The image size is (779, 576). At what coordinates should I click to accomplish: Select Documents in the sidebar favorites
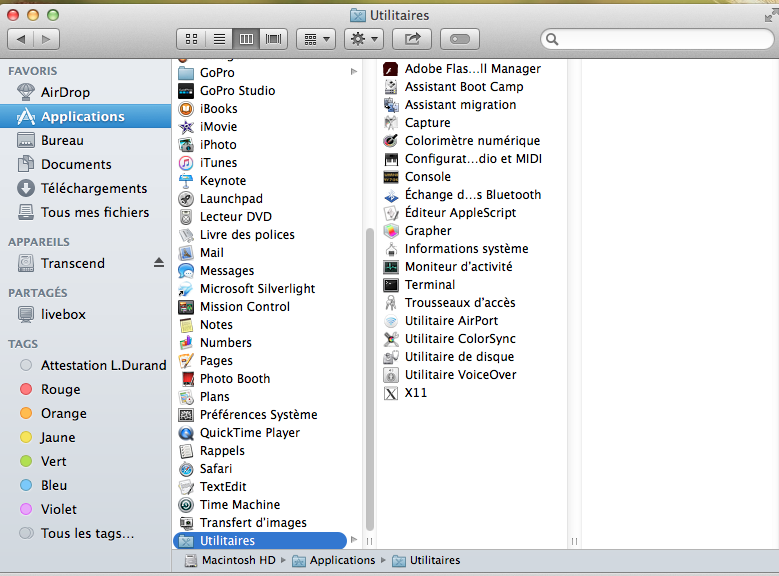tap(76, 164)
